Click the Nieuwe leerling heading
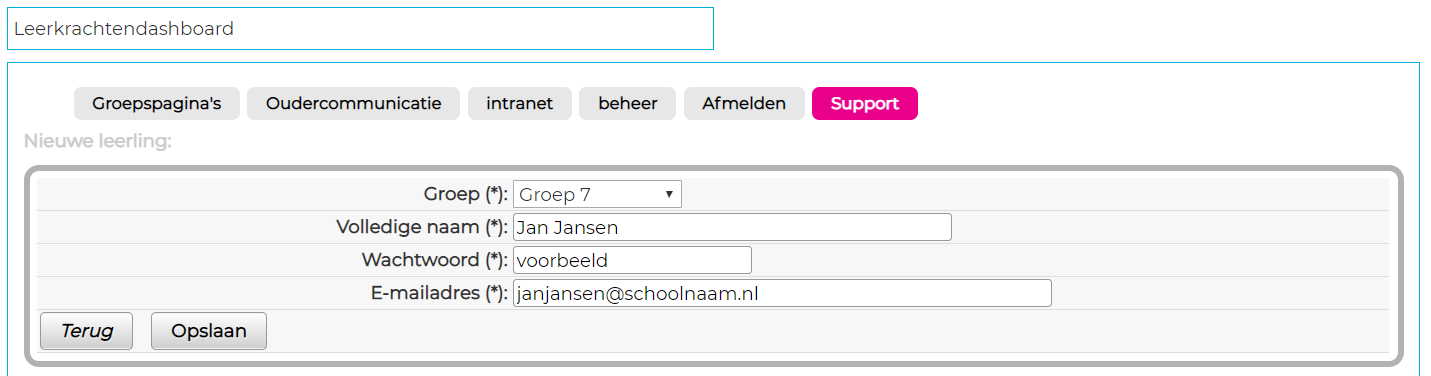This screenshot has width=1431, height=376. click(x=98, y=141)
